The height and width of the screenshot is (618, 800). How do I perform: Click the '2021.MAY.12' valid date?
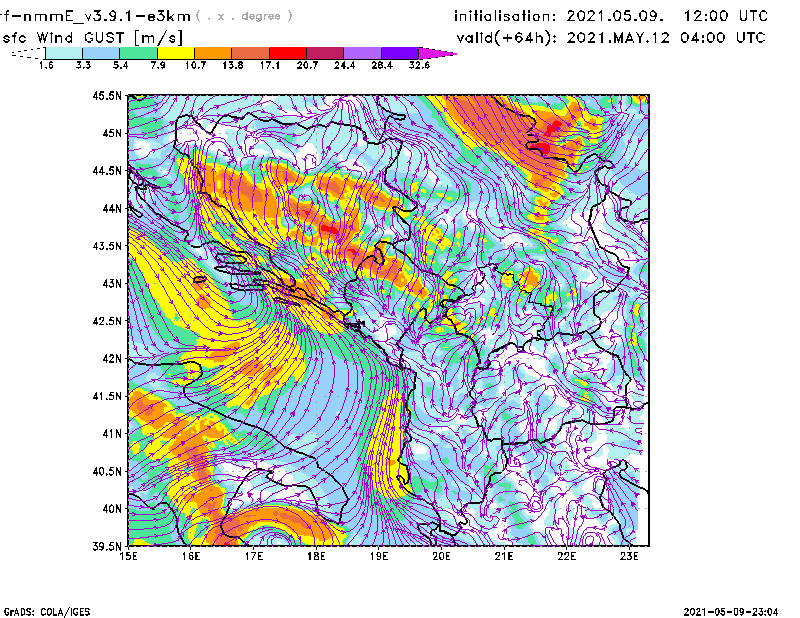coord(618,38)
